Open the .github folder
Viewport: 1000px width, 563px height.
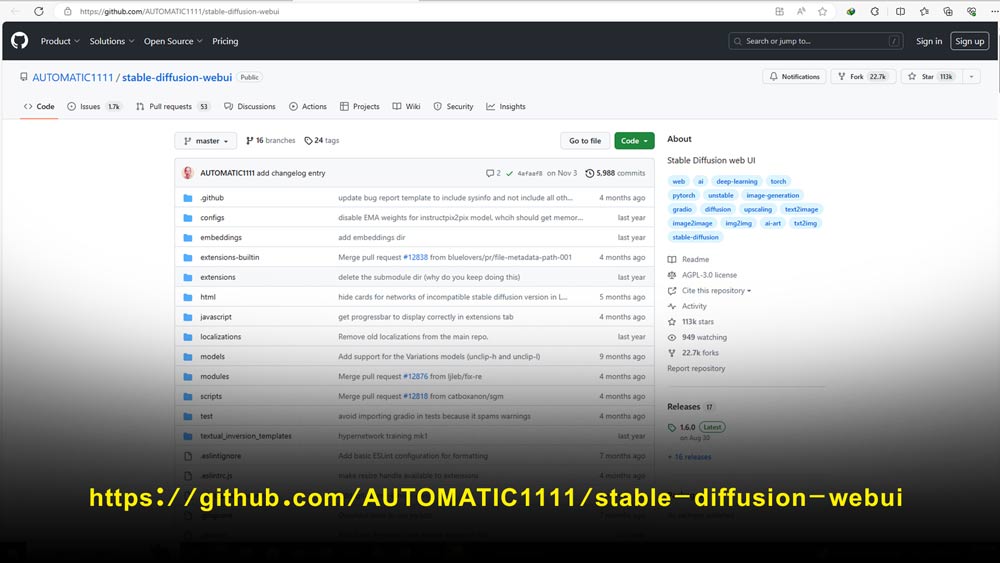[212, 198]
